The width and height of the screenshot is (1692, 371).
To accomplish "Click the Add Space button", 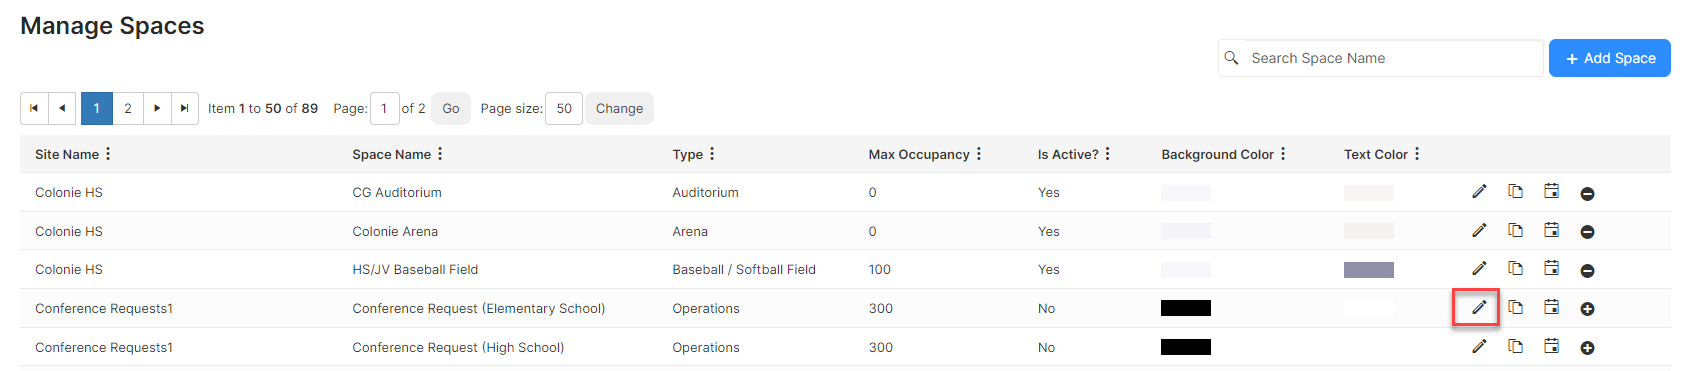I will pyautogui.click(x=1610, y=58).
